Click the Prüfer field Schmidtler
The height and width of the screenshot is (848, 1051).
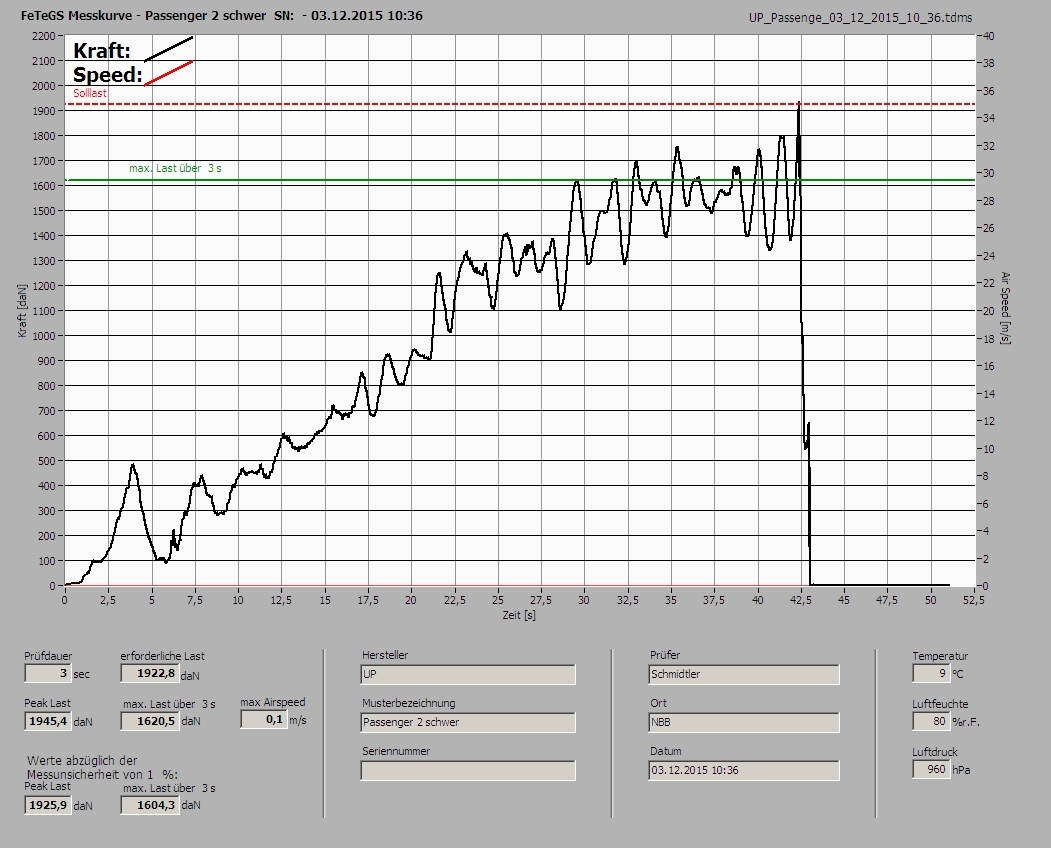tap(744, 674)
